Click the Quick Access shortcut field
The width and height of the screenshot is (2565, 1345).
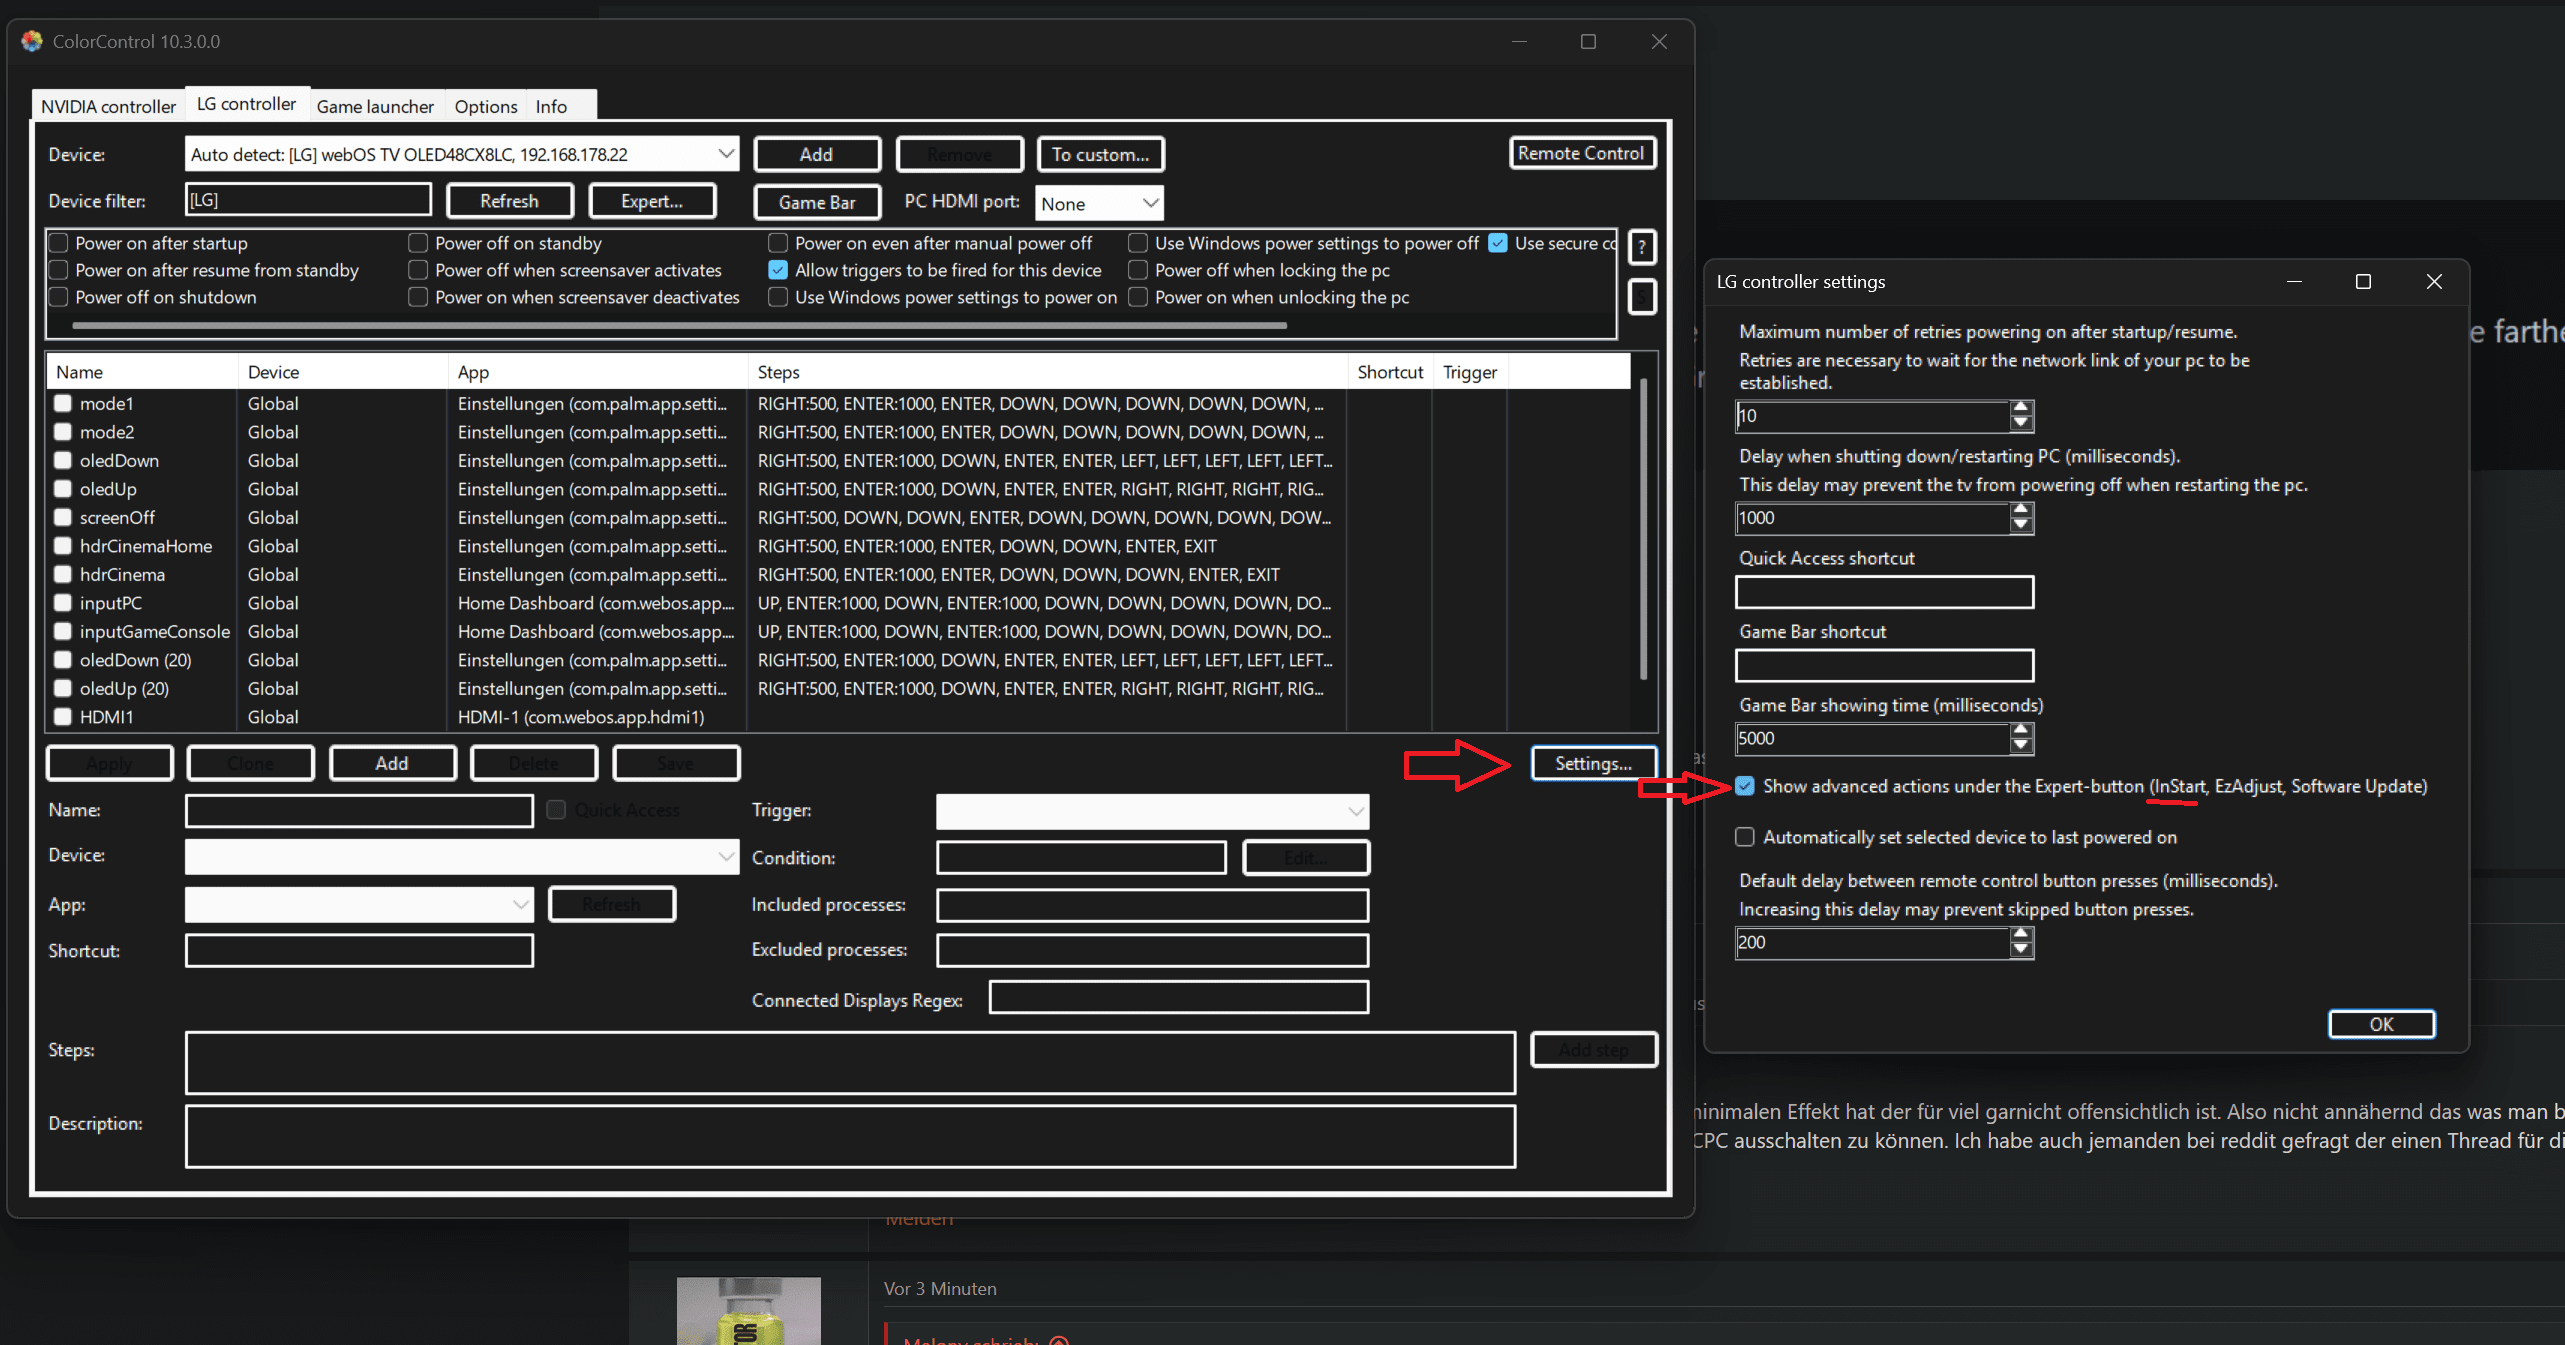click(1884, 592)
